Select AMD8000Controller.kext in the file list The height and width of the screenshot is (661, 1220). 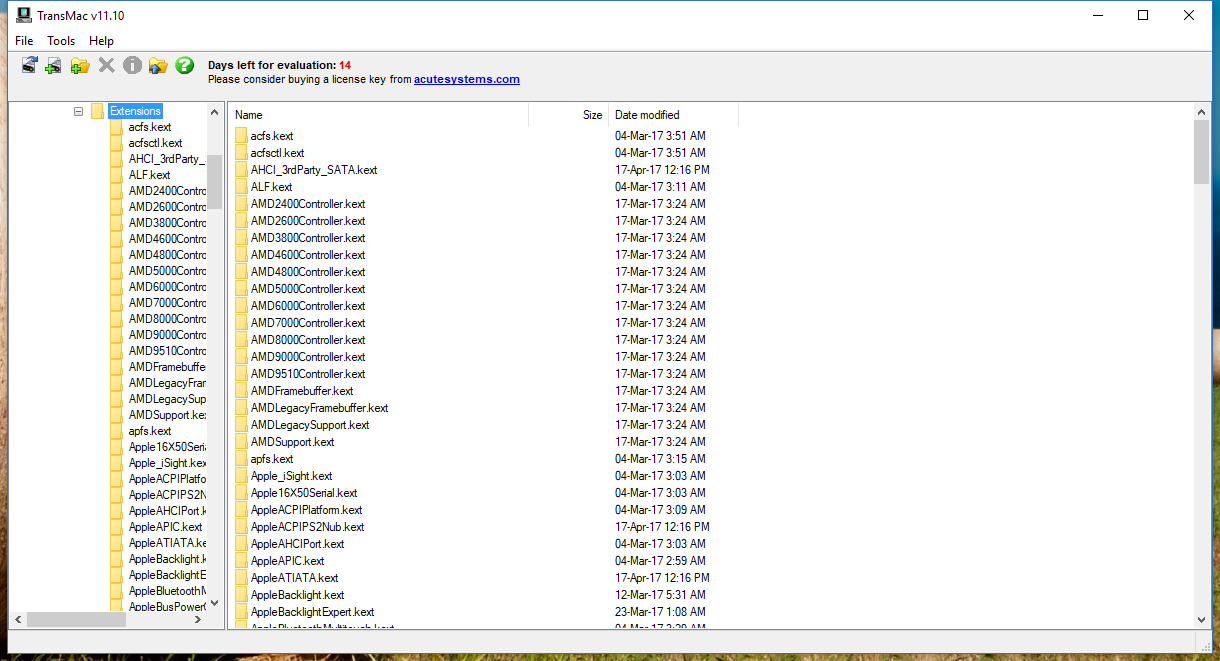coord(308,340)
